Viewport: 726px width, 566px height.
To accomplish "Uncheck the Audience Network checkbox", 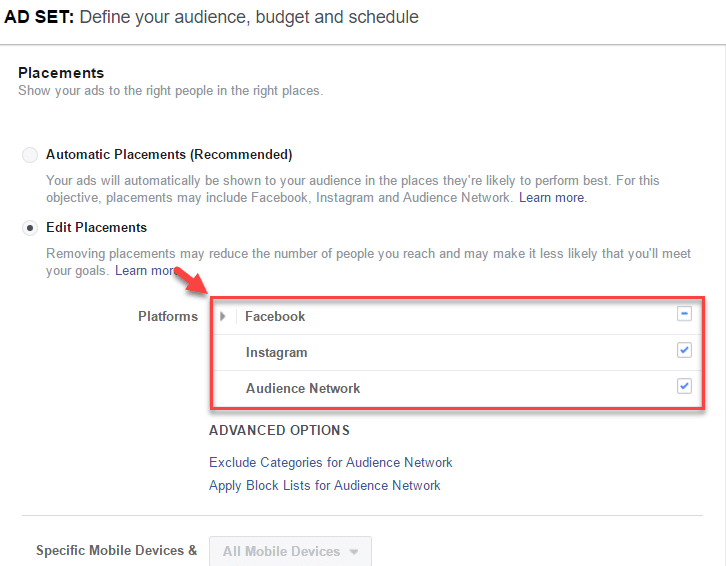I will [x=684, y=386].
